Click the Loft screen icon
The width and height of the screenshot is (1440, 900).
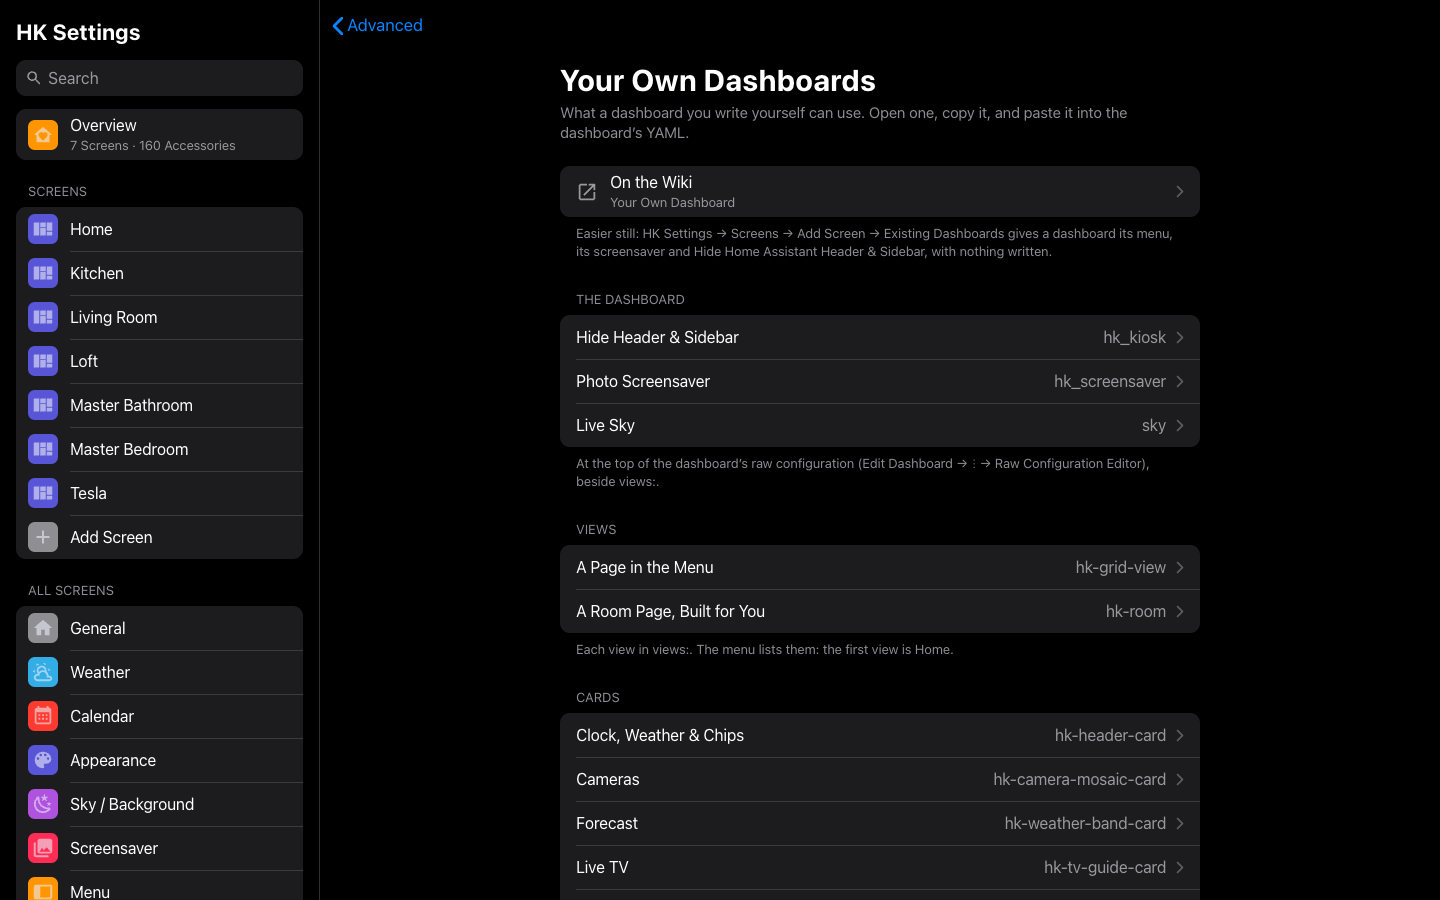pos(43,361)
